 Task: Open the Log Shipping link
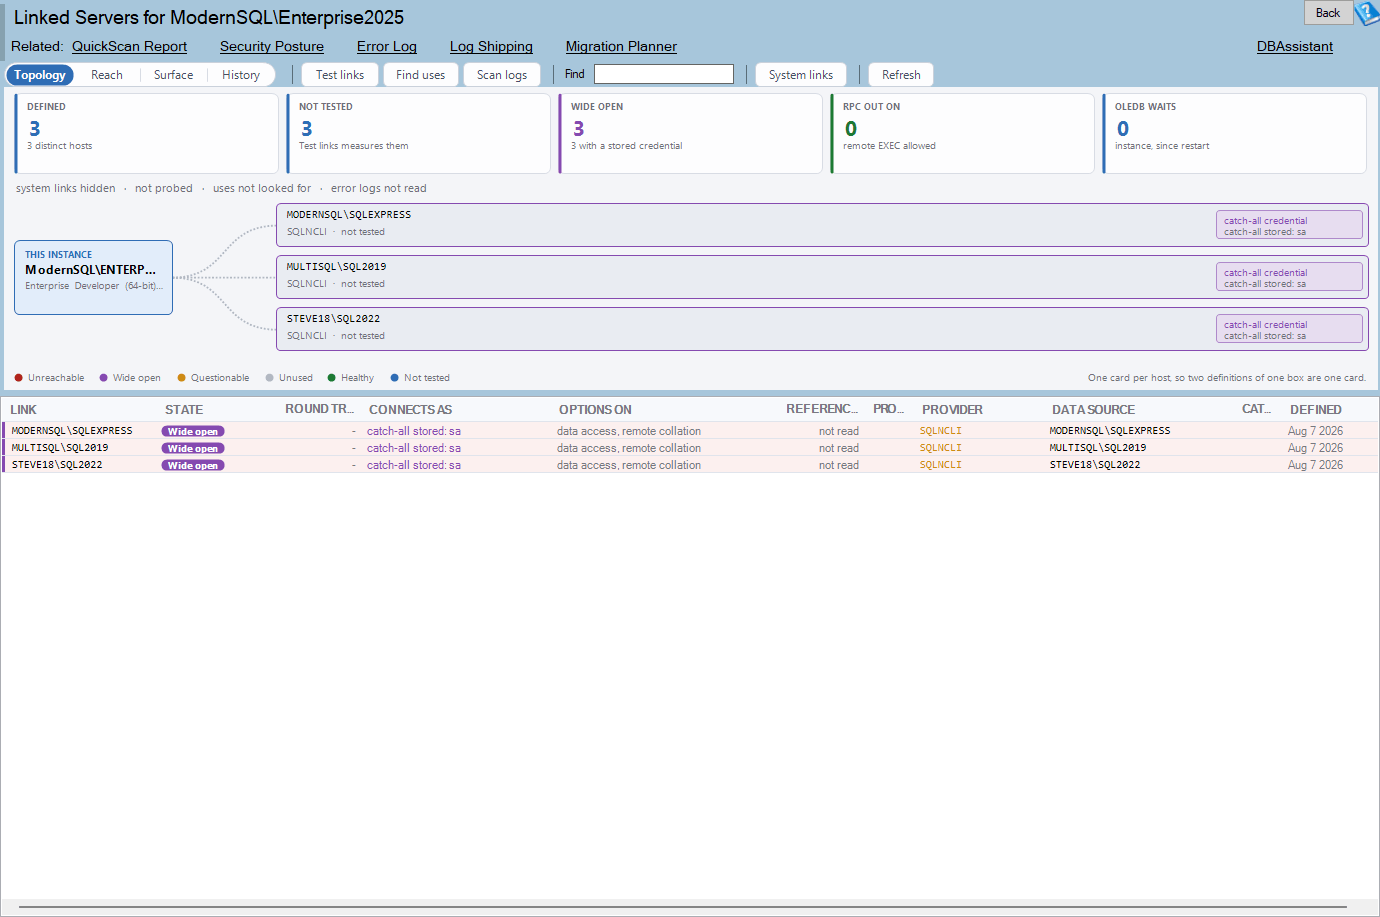coord(491,46)
